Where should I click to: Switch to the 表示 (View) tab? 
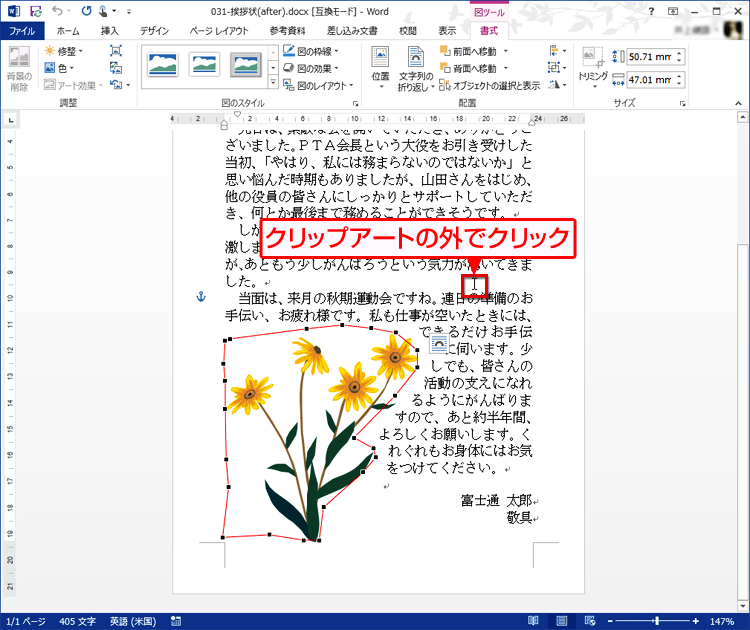coord(447,31)
